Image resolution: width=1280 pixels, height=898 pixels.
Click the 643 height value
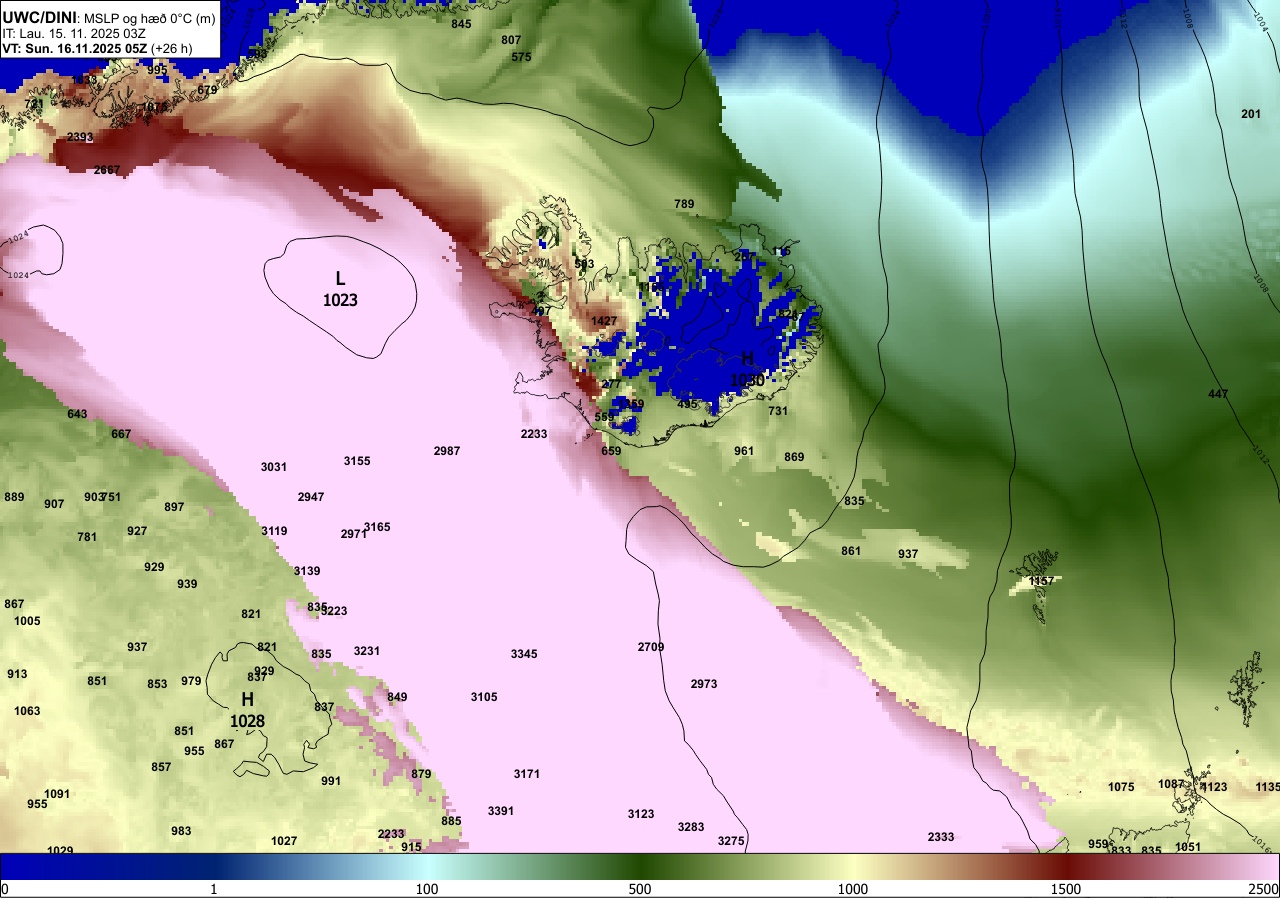[77, 414]
